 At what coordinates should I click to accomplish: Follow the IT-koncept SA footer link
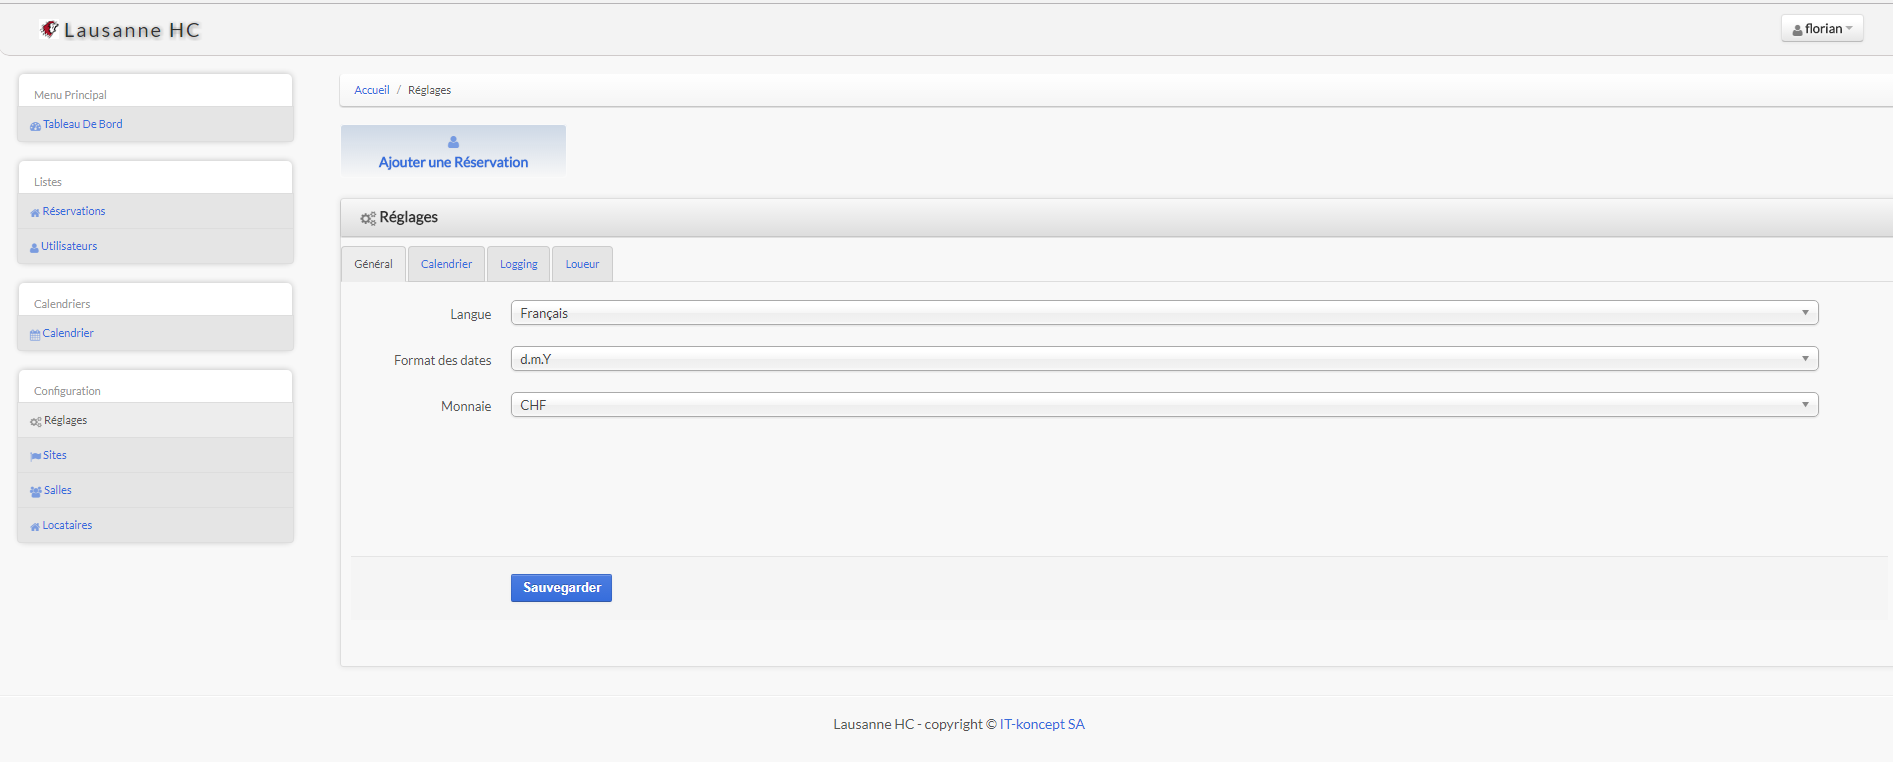[1042, 724]
